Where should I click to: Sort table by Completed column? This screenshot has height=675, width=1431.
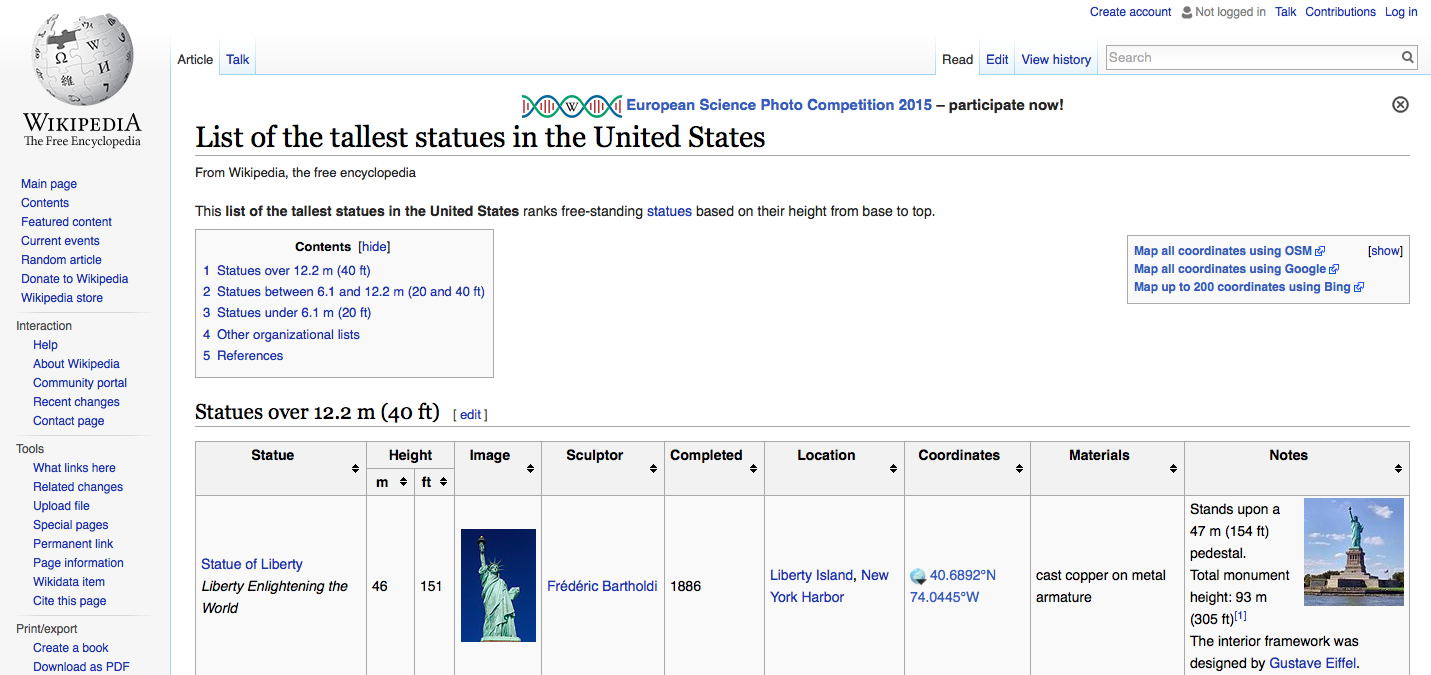point(753,468)
